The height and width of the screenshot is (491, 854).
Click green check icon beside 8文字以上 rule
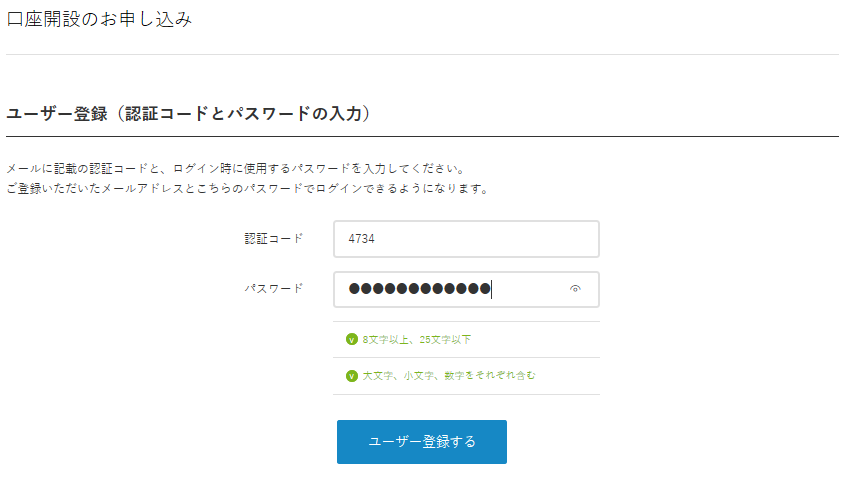click(x=352, y=340)
